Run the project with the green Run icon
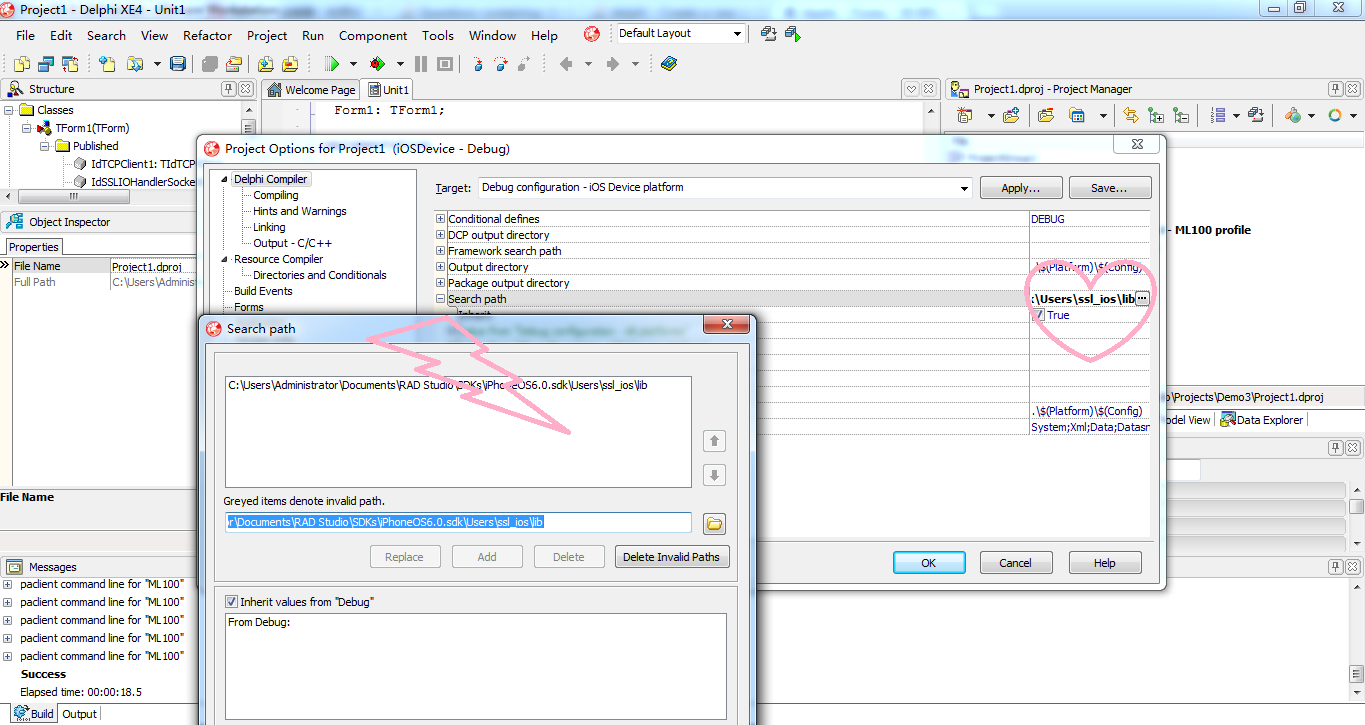 (x=330, y=63)
